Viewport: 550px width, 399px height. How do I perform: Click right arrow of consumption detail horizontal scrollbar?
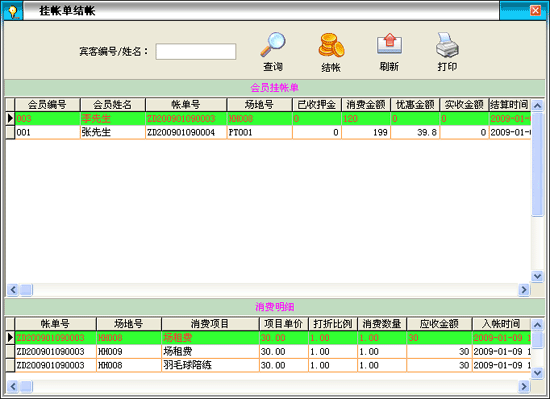click(x=524, y=386)
